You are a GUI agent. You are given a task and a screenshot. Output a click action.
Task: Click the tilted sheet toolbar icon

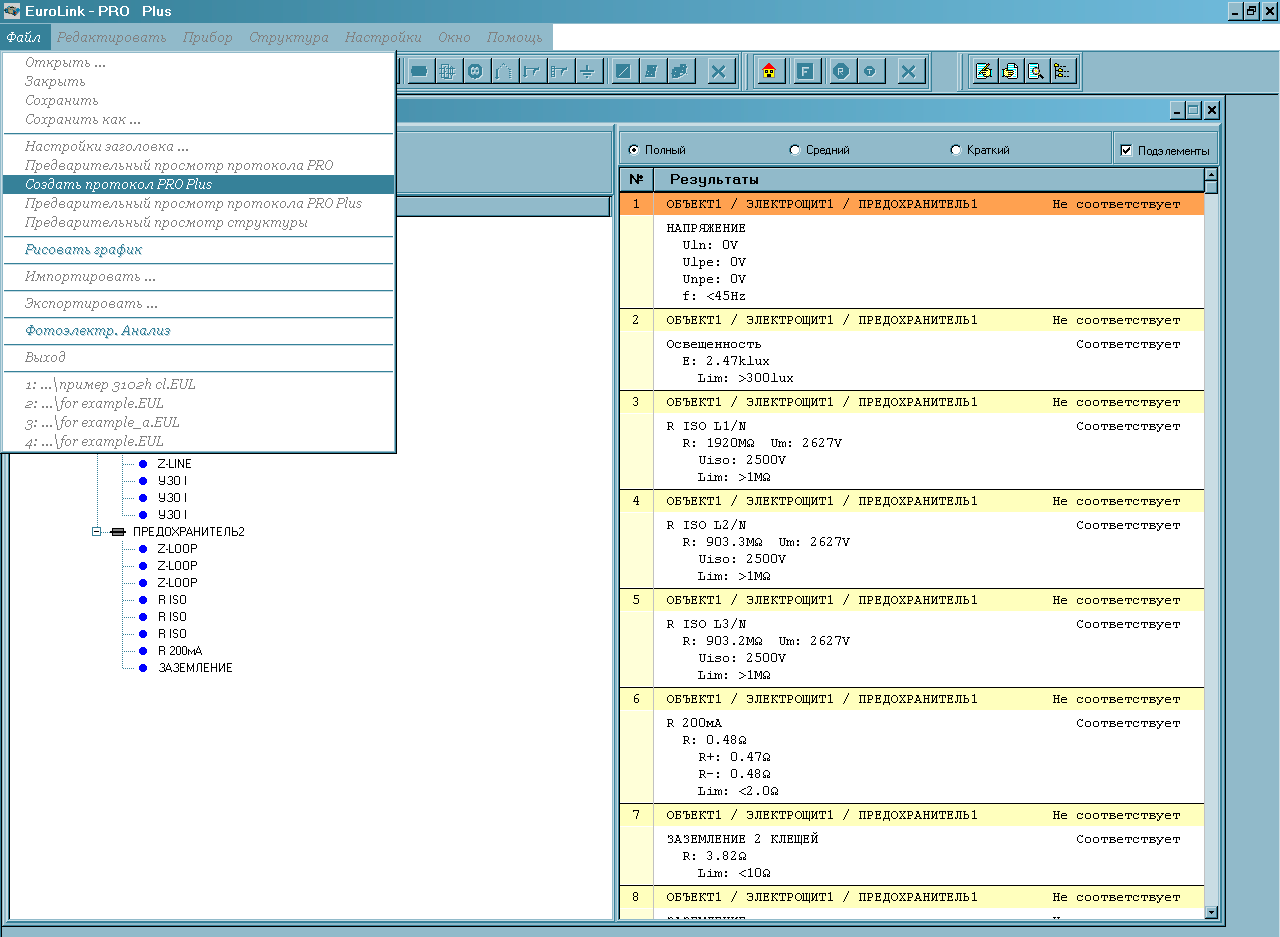[652, 72]
